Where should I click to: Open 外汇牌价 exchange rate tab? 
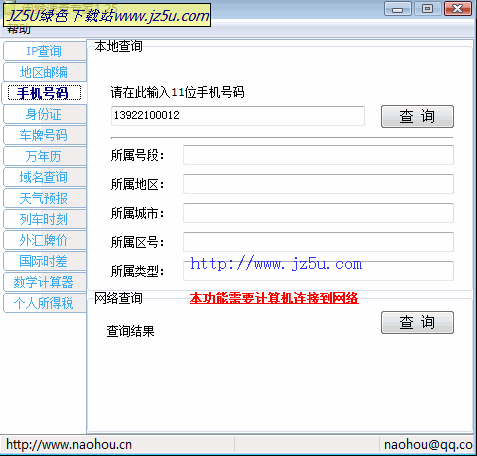44,240
